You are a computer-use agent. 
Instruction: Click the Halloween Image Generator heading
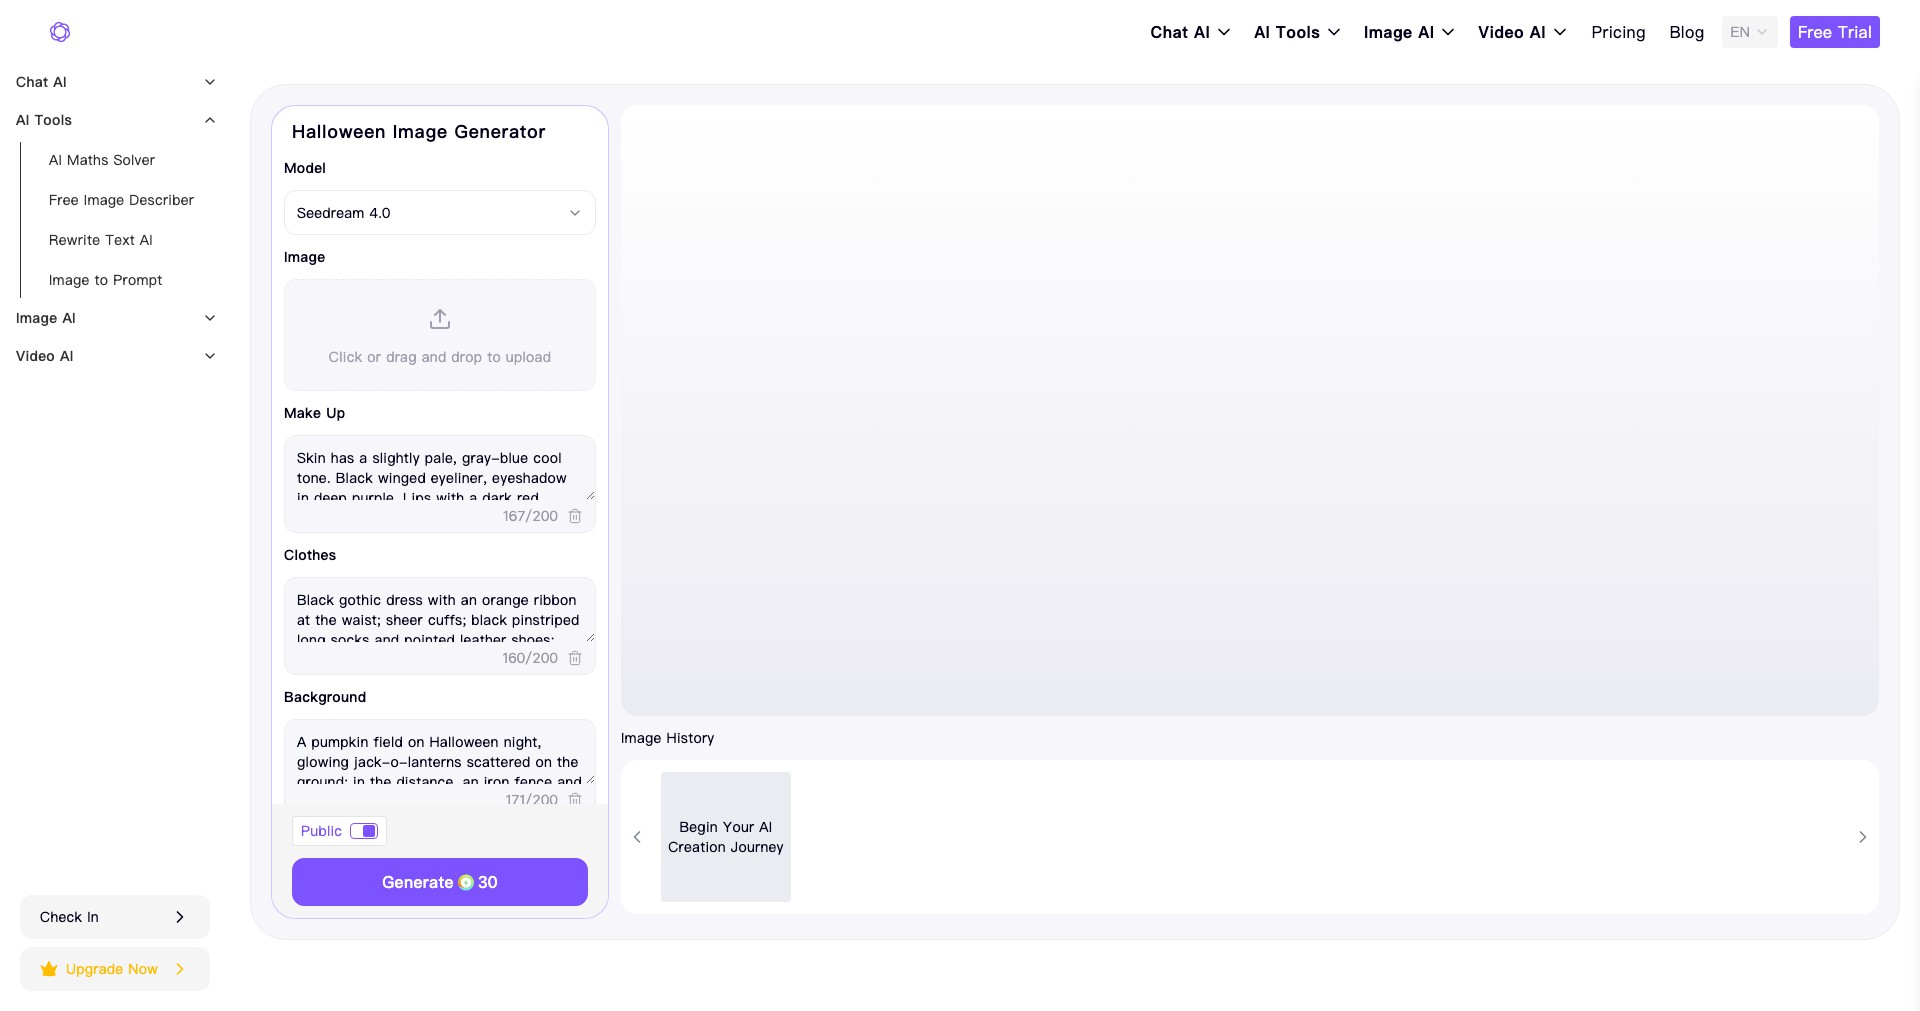click(x=419, y=132)
